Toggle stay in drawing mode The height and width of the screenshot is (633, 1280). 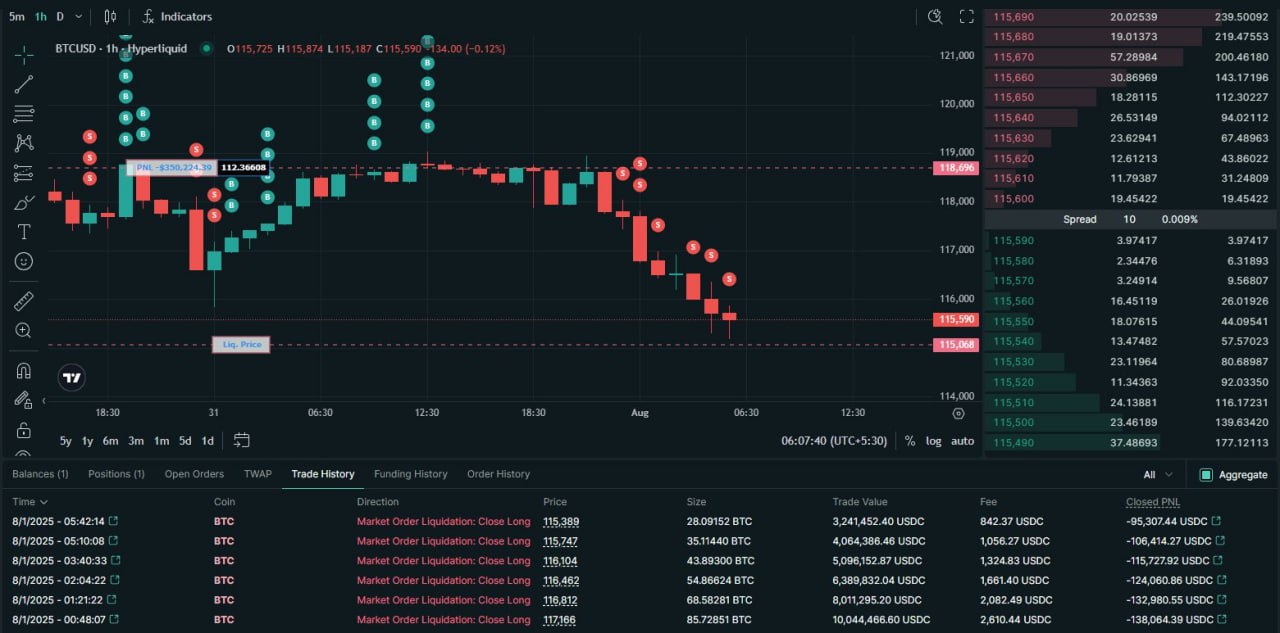pos(24,400)
